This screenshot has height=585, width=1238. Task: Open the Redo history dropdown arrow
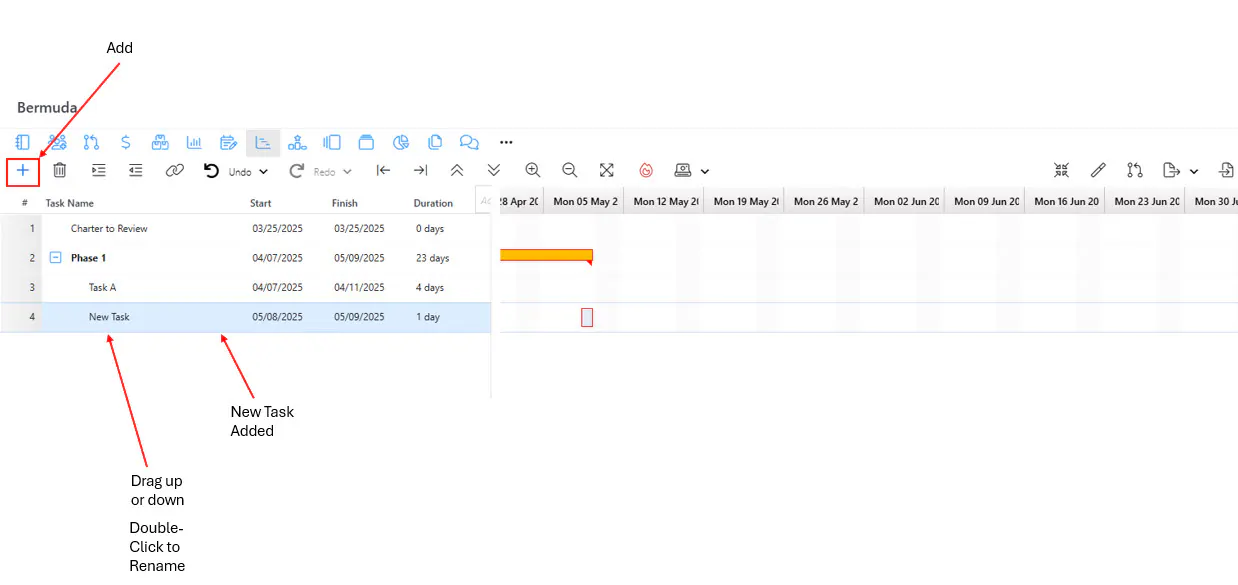coord(348,172)
